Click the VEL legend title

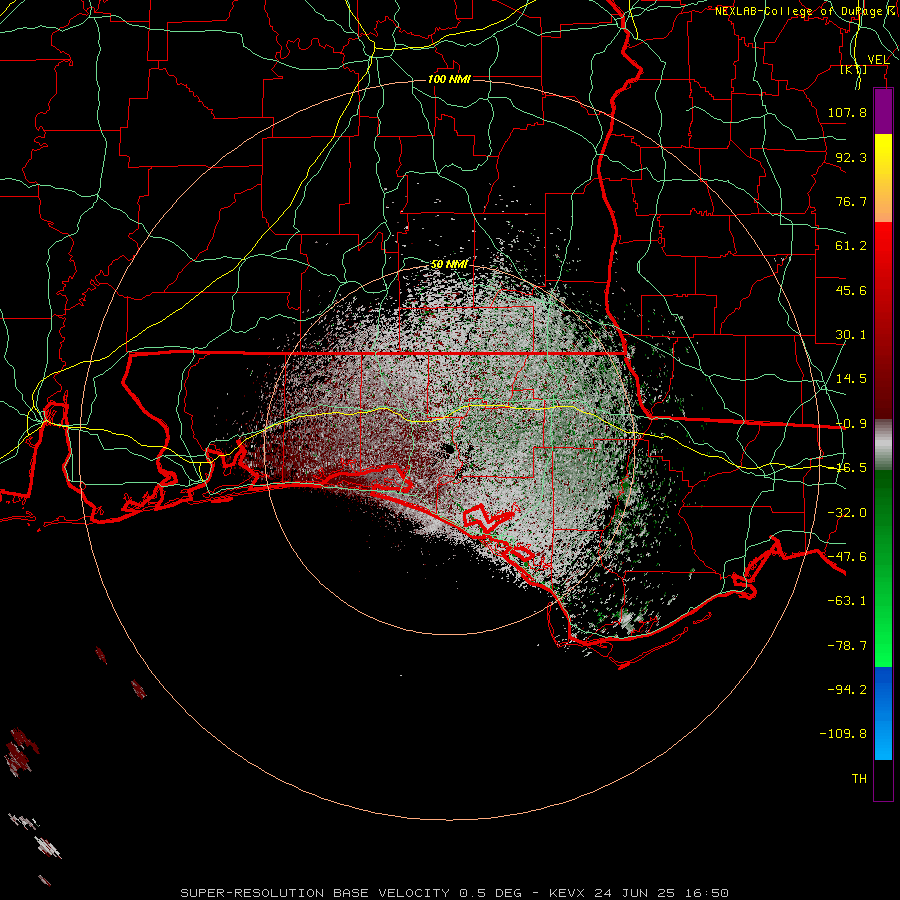[x=878, y=60]
